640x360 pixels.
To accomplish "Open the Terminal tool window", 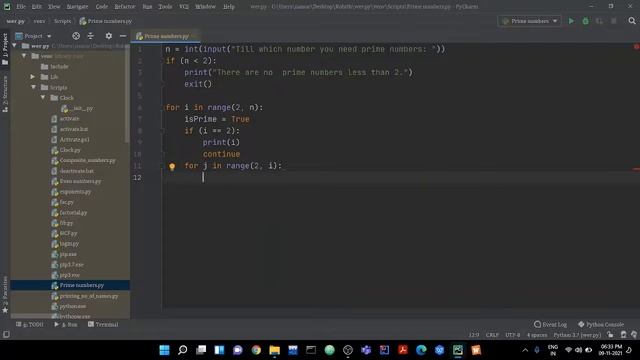I will point(103,324).
